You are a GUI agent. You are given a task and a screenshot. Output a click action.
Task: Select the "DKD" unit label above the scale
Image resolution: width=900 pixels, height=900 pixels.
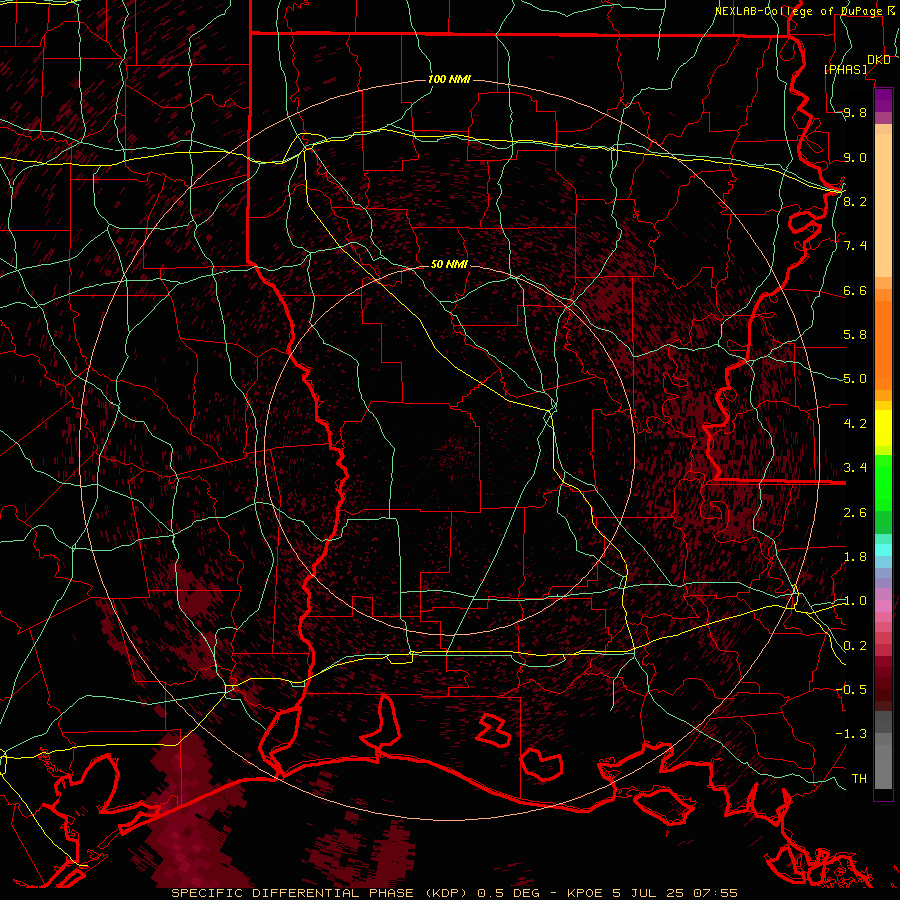point(878,60)
